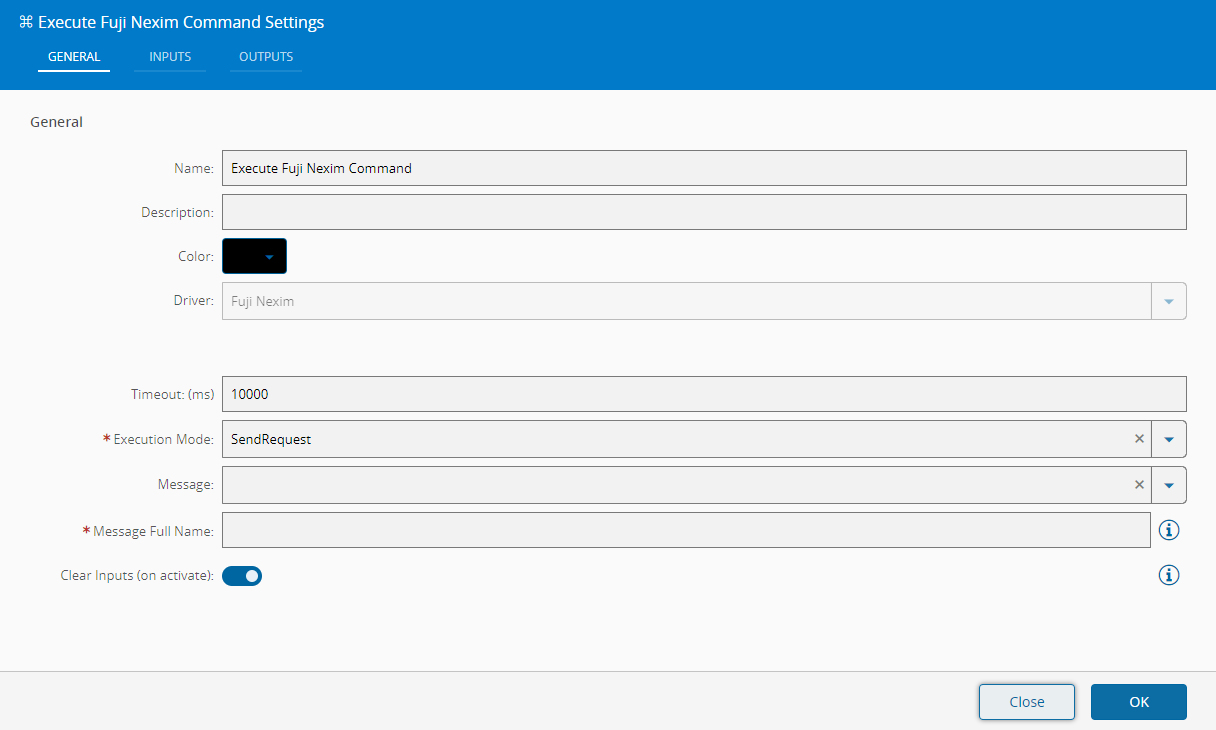This screenshot has width=1216, height=730.
Task: Switch to the Outputs tab
Action: tap(266, 57)
